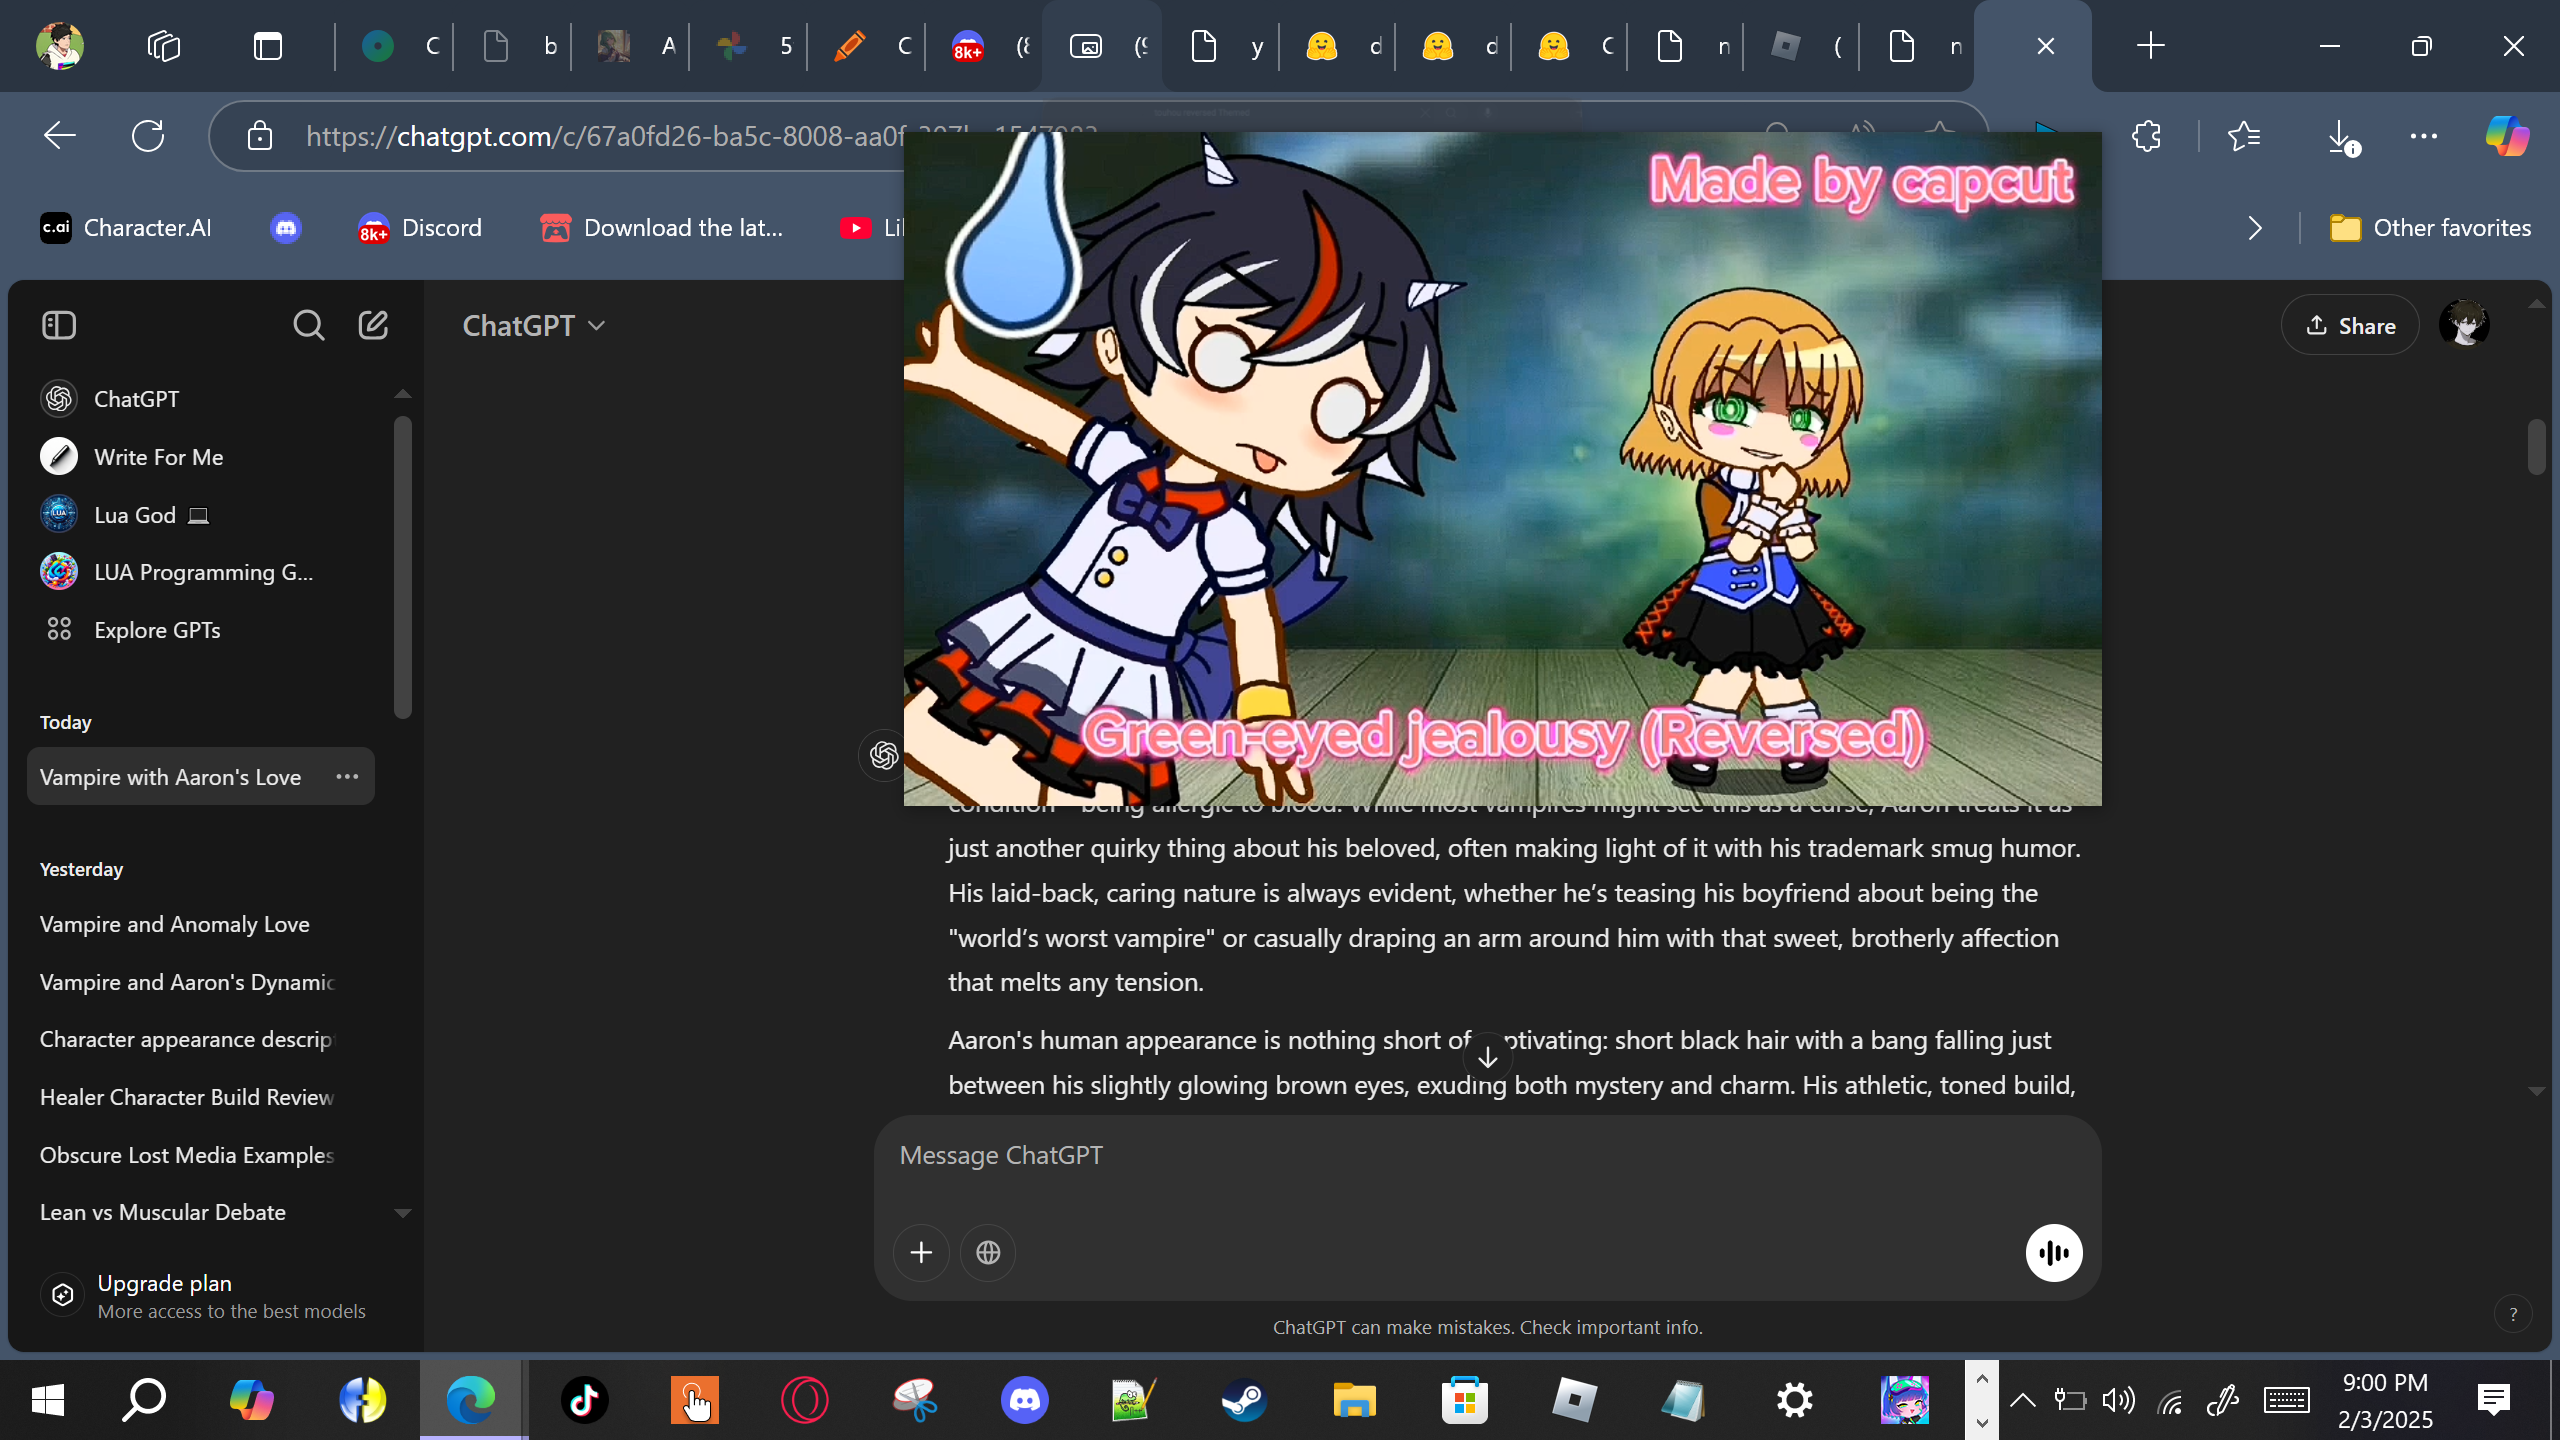Open Character appearance description chat
The height and width of the screenshot is (1440, 2560).
[x=186, y=1039]
